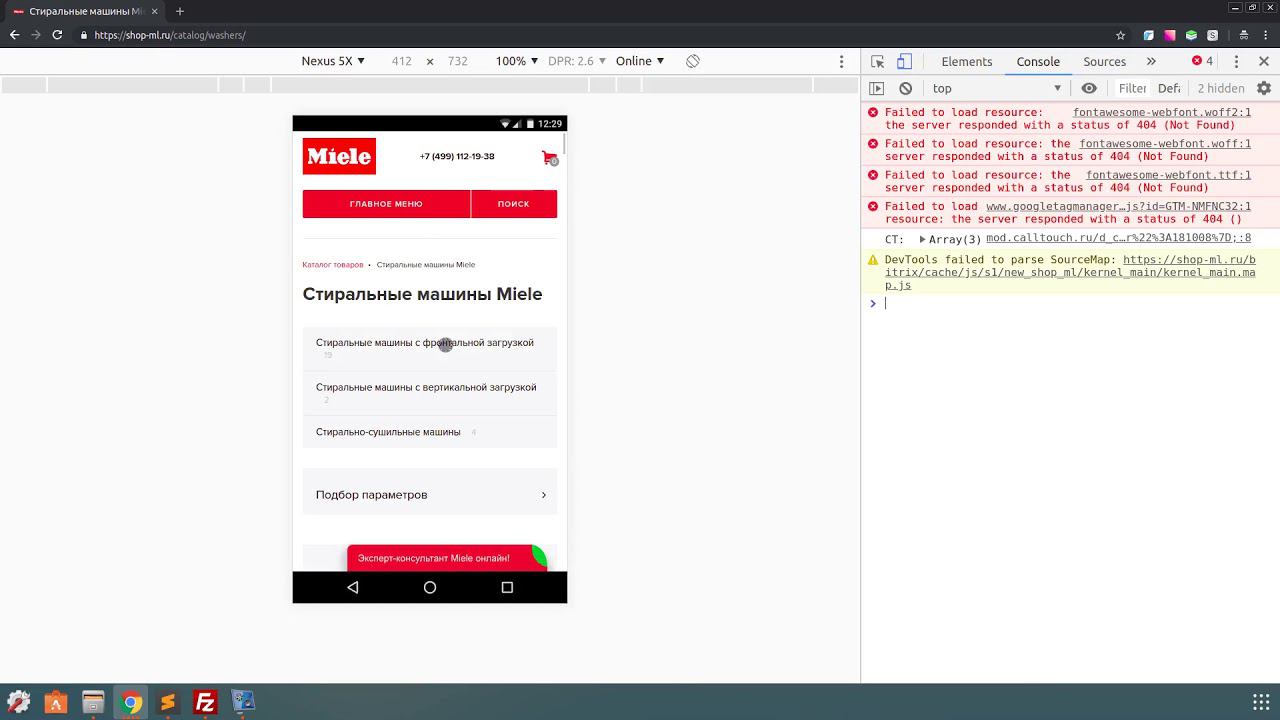Open the Sources tab
1280x720 pixels.
[1105, 61]
